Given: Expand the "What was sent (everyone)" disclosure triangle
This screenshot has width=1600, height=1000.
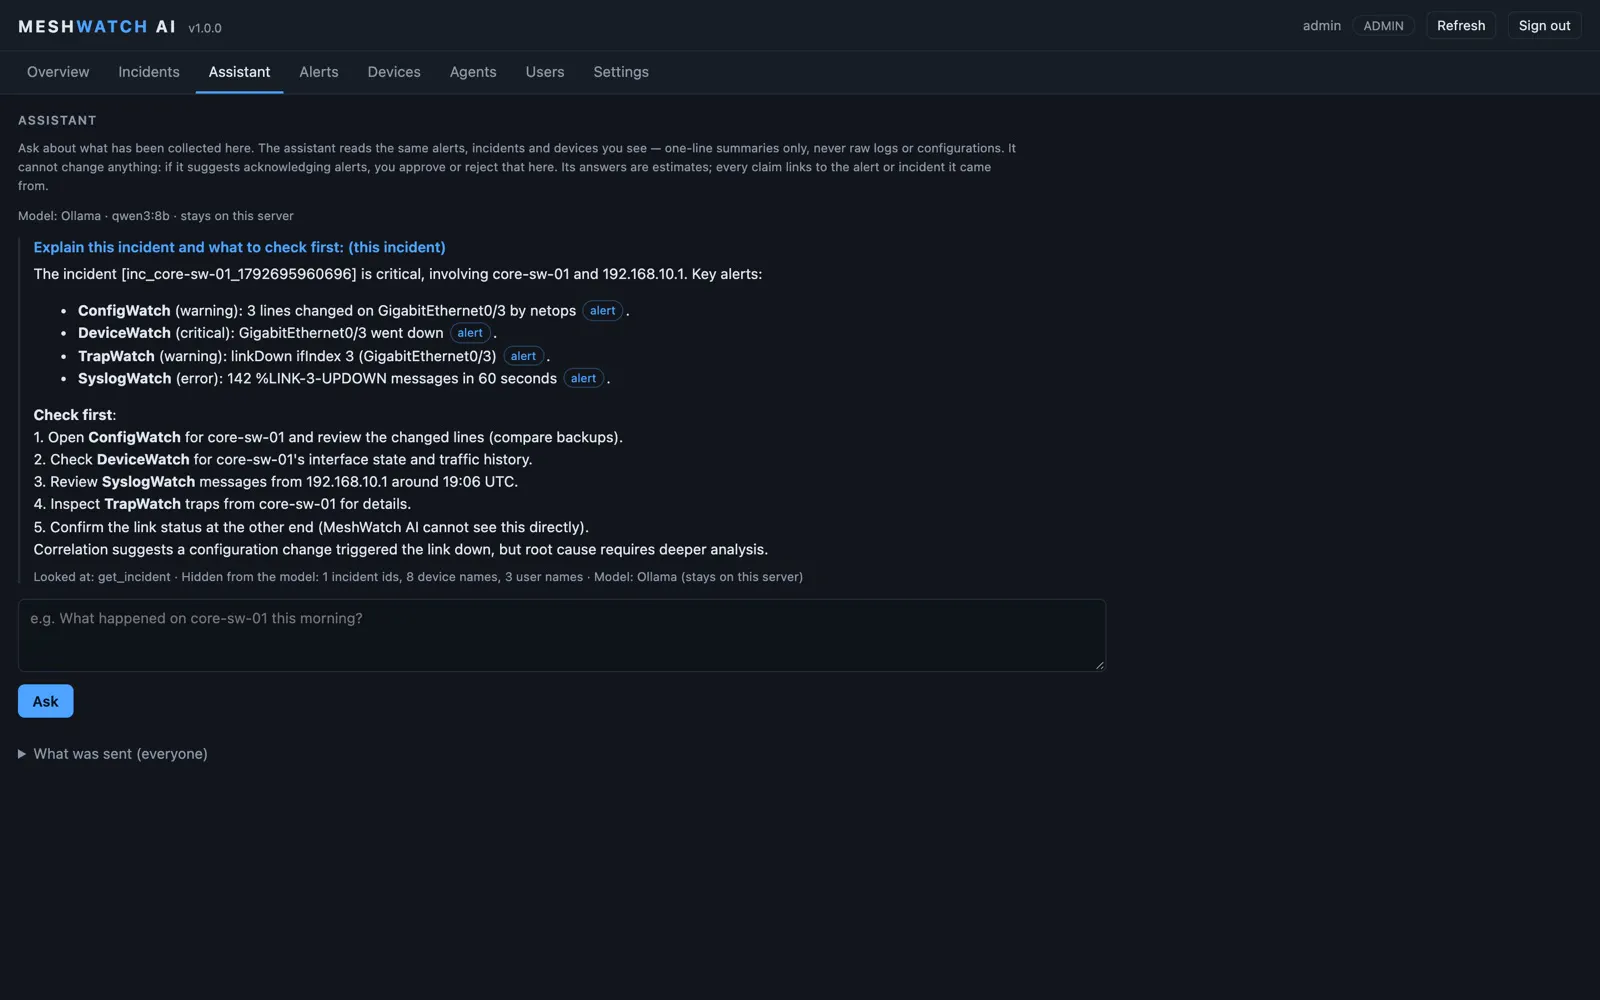Looking at the screenshot, I should pos(22,754).
